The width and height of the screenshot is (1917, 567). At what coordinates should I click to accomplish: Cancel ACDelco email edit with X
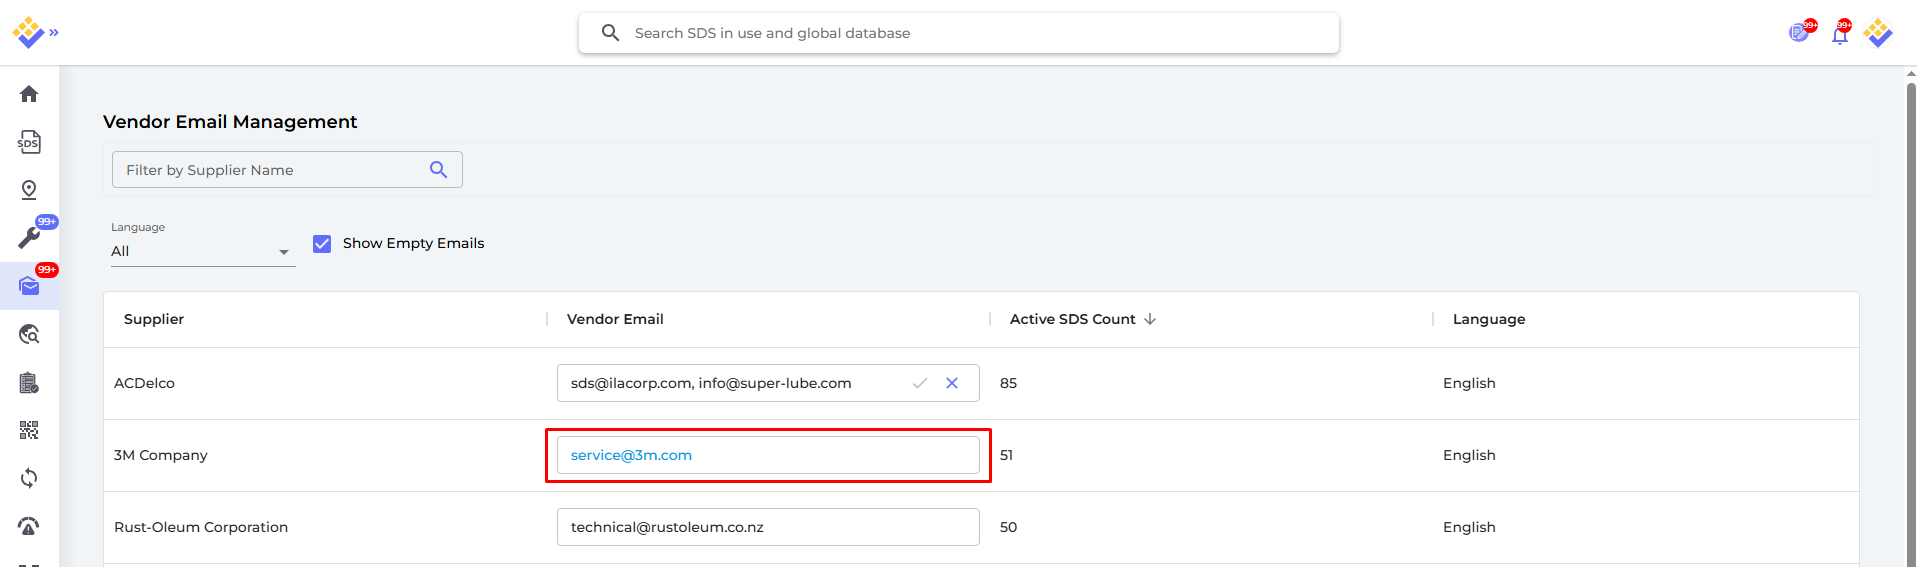click(x=952, y=383)
